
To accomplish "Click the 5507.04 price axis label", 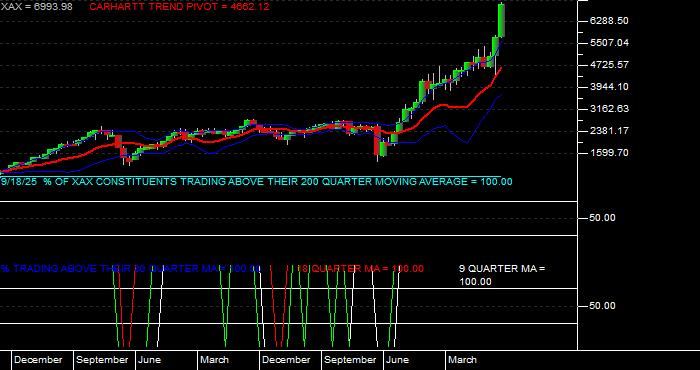I will pos(609,43).
